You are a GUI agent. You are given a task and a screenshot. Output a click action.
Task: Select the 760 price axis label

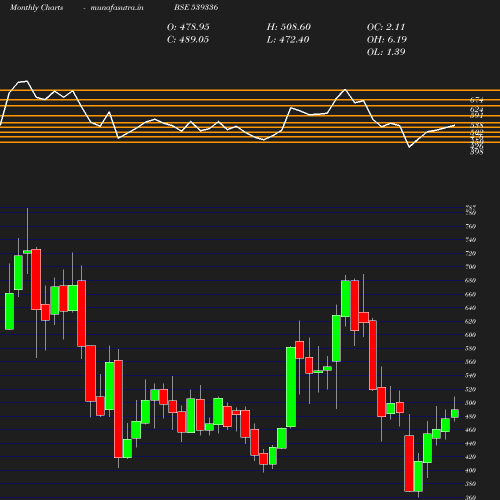(x=470, y=226)
